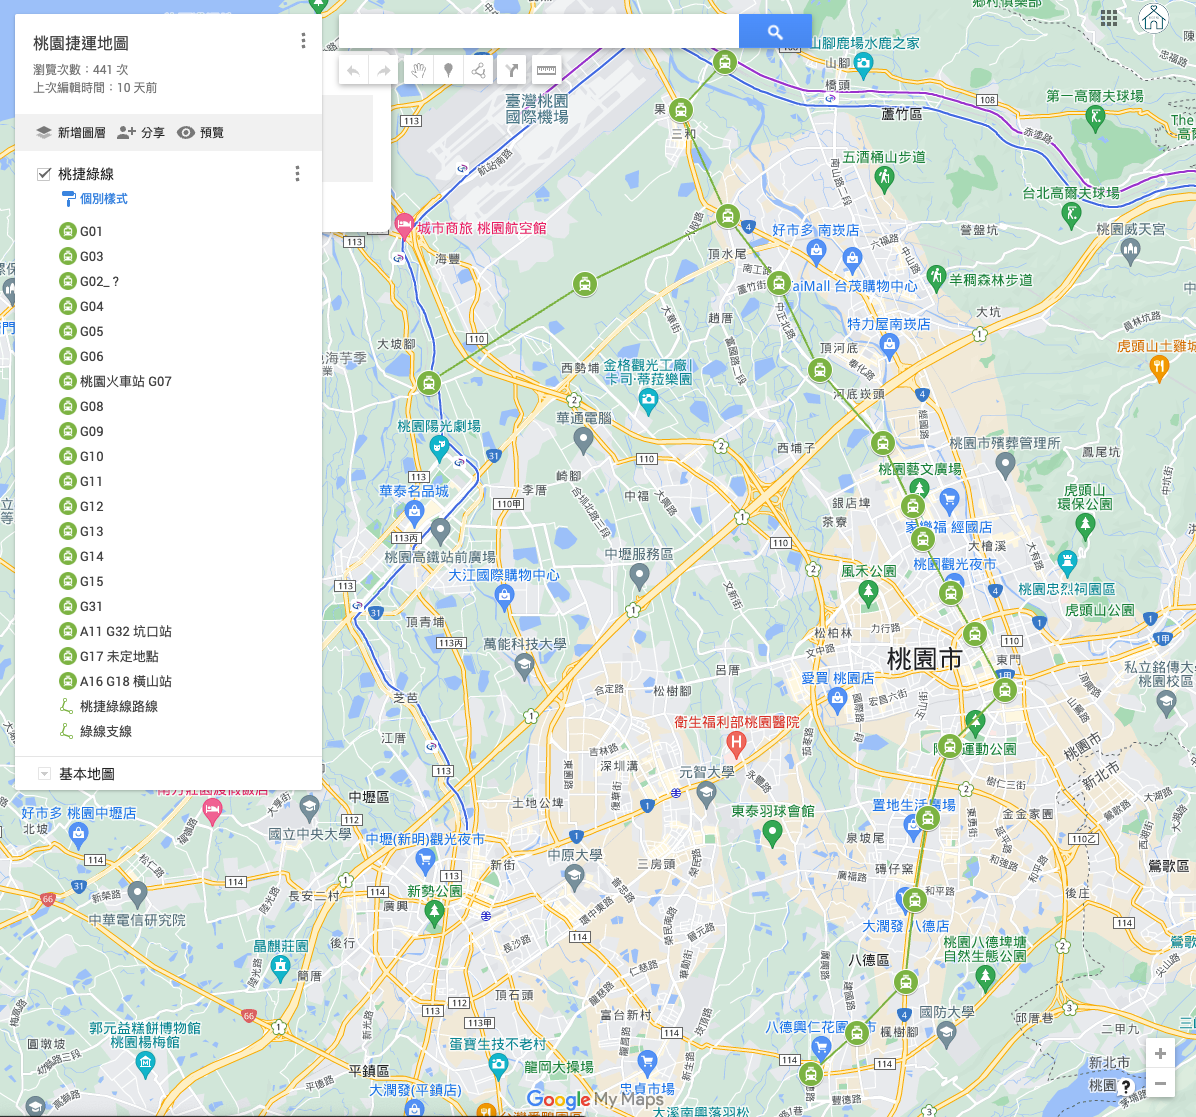Click the 山腳鹿場水鹿之家 camera marker

point(863,63)
